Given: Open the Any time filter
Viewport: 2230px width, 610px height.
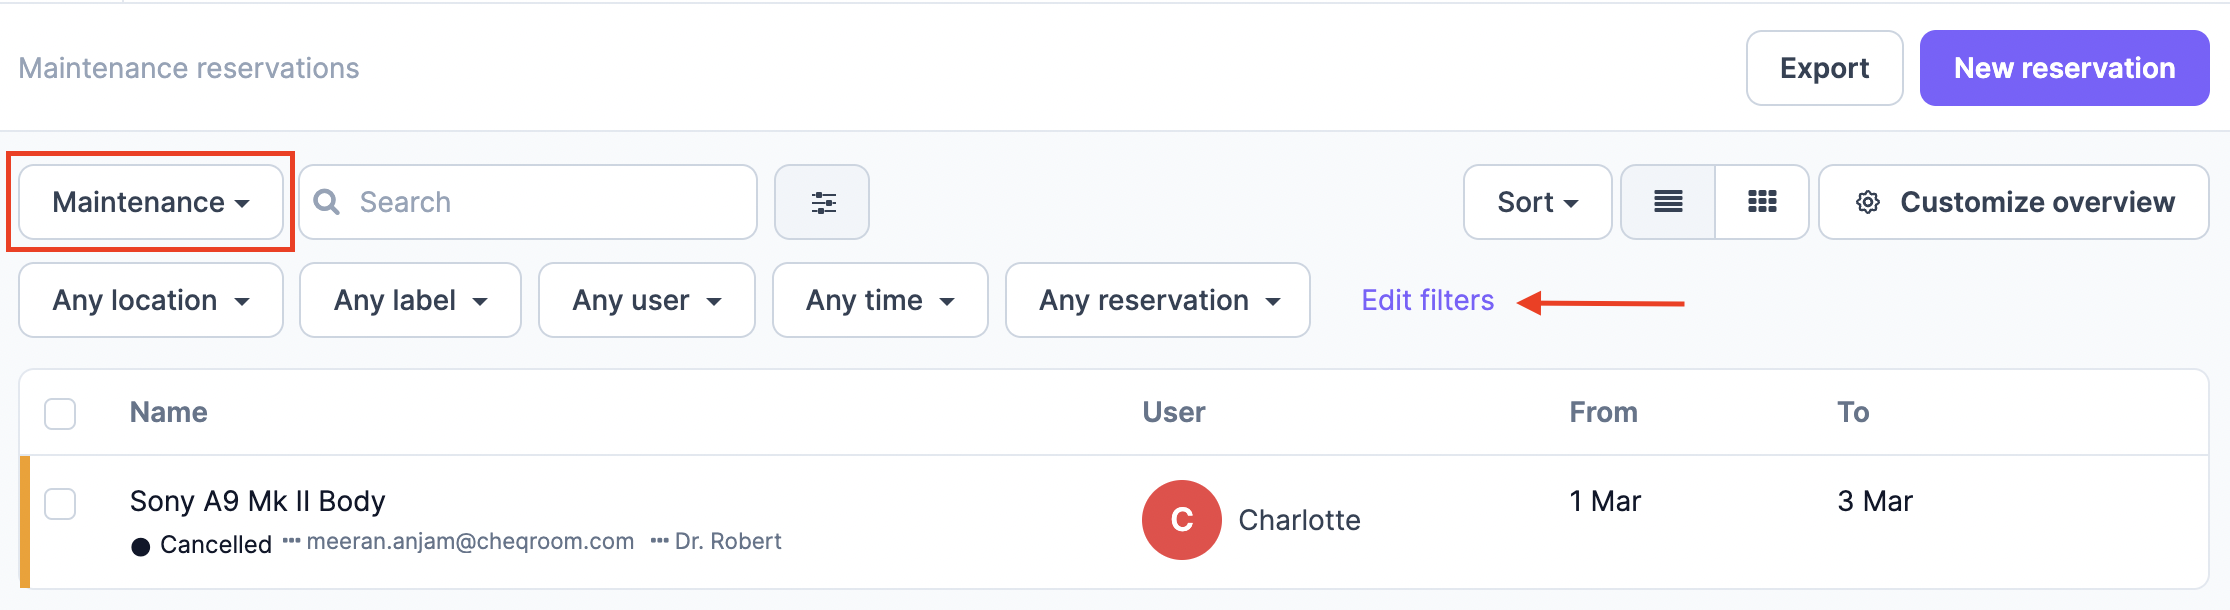Looking at the screenshot, I should (880, 300).
